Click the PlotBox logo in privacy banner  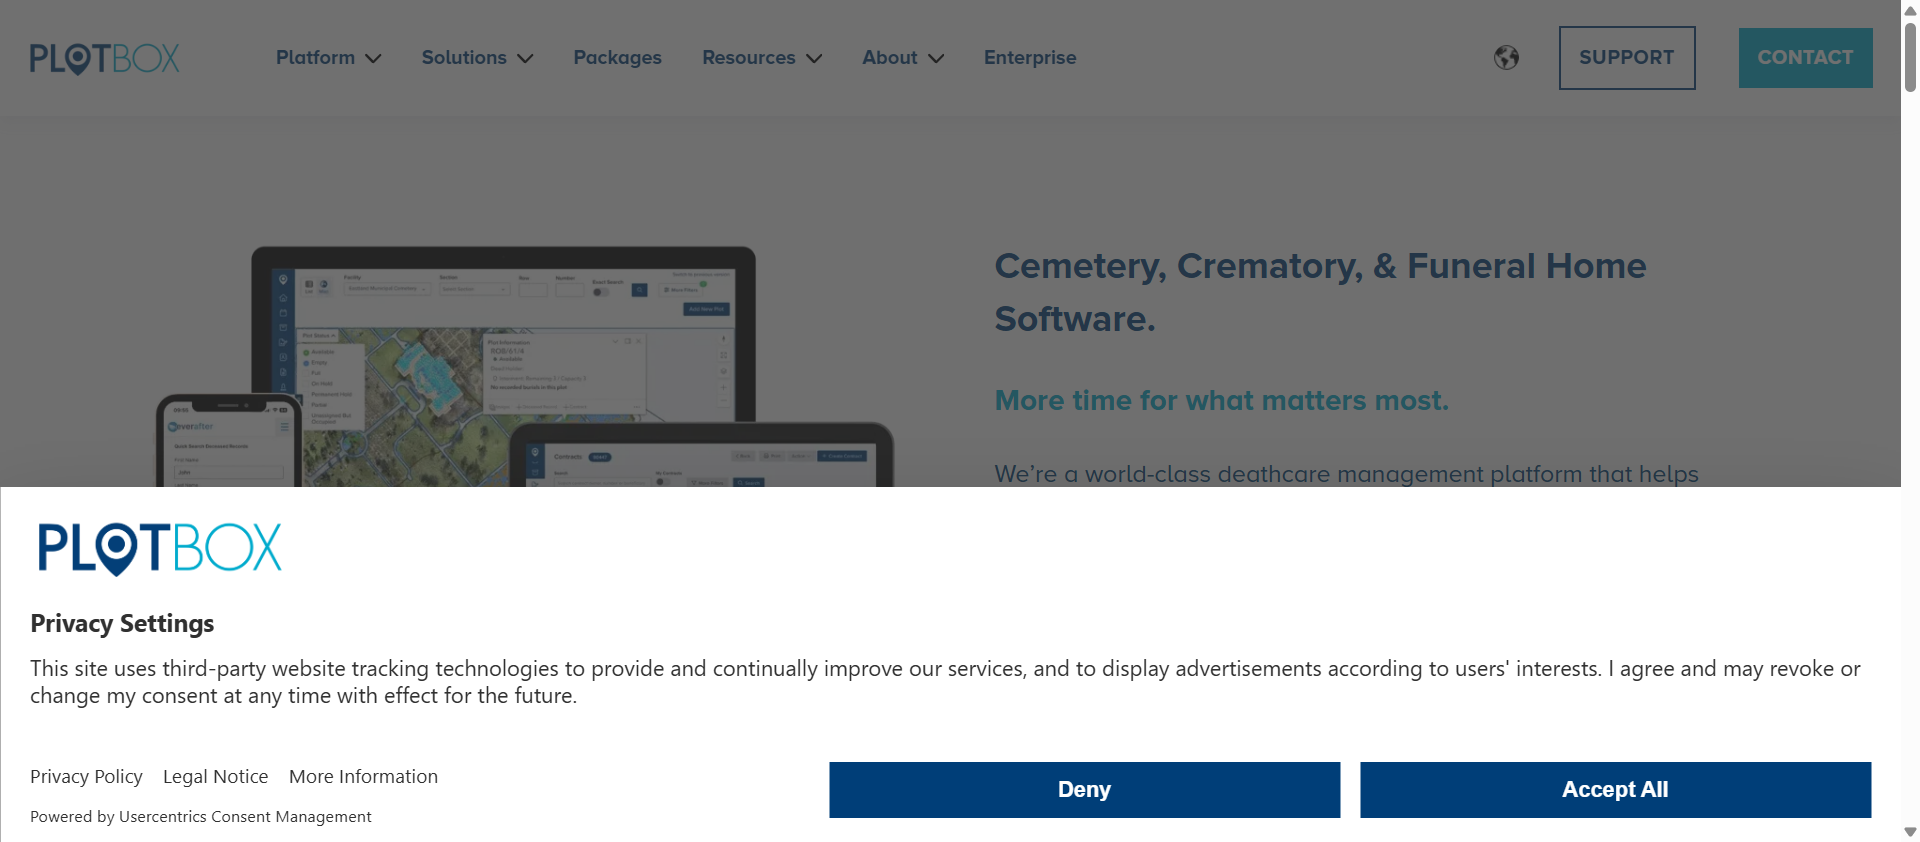tap(160, 548)
